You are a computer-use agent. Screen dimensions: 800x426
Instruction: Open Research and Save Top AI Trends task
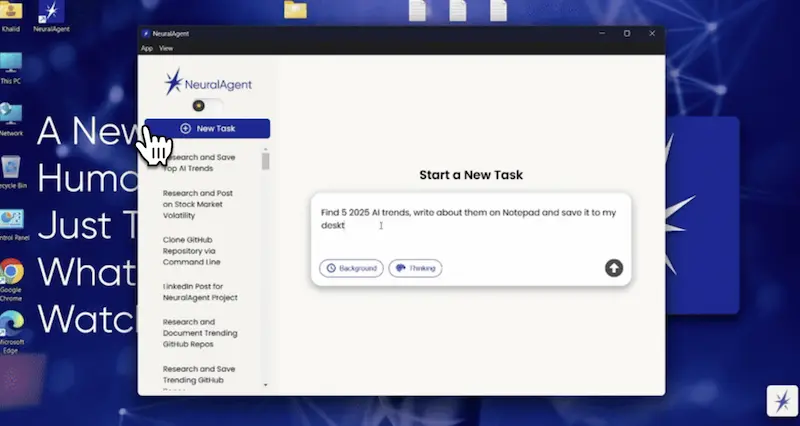tap(199, 163)
